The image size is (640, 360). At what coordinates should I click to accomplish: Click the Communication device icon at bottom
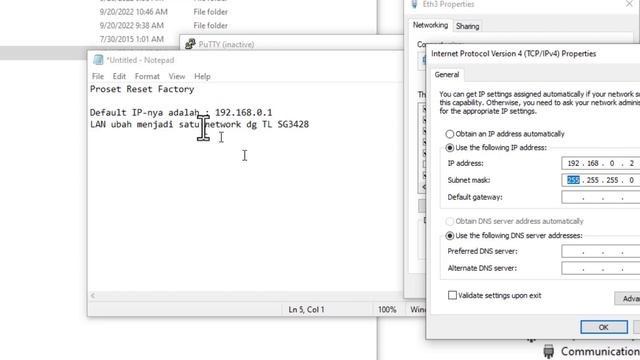[x=549, y=351]
